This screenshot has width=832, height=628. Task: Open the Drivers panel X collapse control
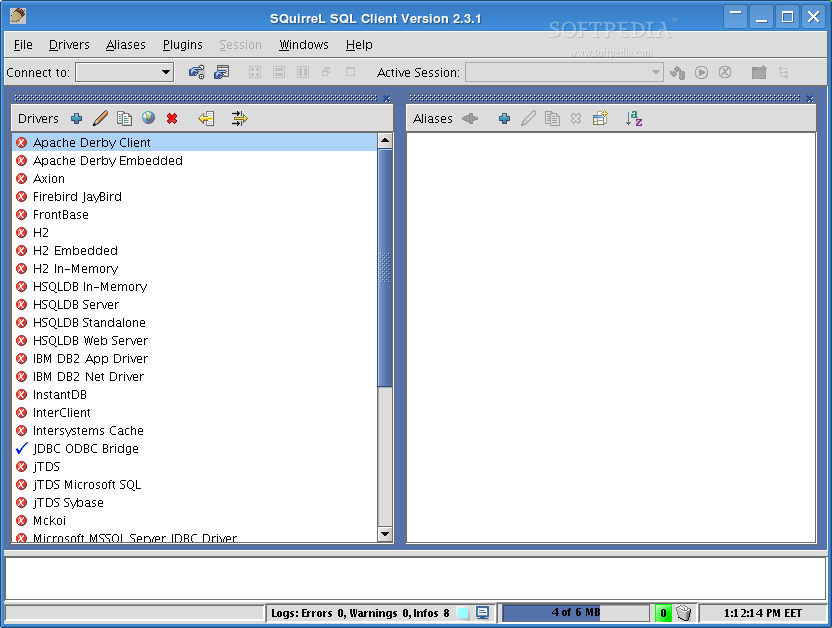pyautogui.click(x=387, y=98)
